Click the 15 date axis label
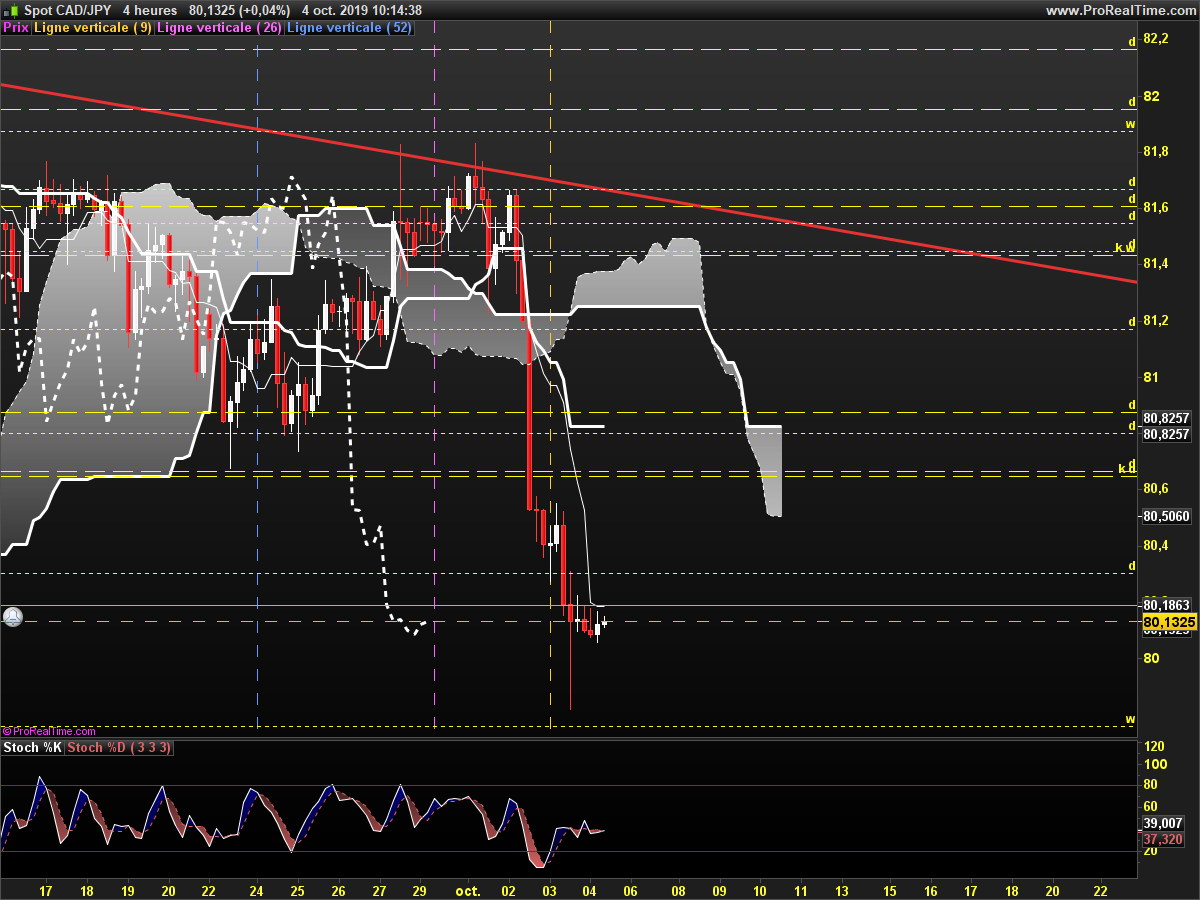The width and height of the screenshot is (1200, 900). (890, 889)
